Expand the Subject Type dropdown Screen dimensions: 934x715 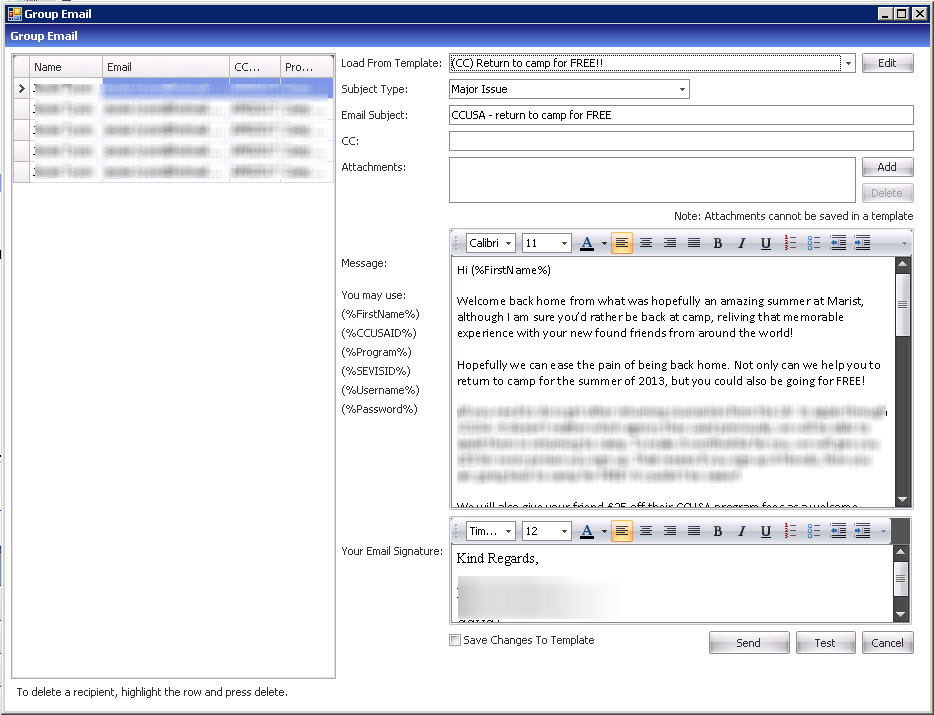[682, 89]
